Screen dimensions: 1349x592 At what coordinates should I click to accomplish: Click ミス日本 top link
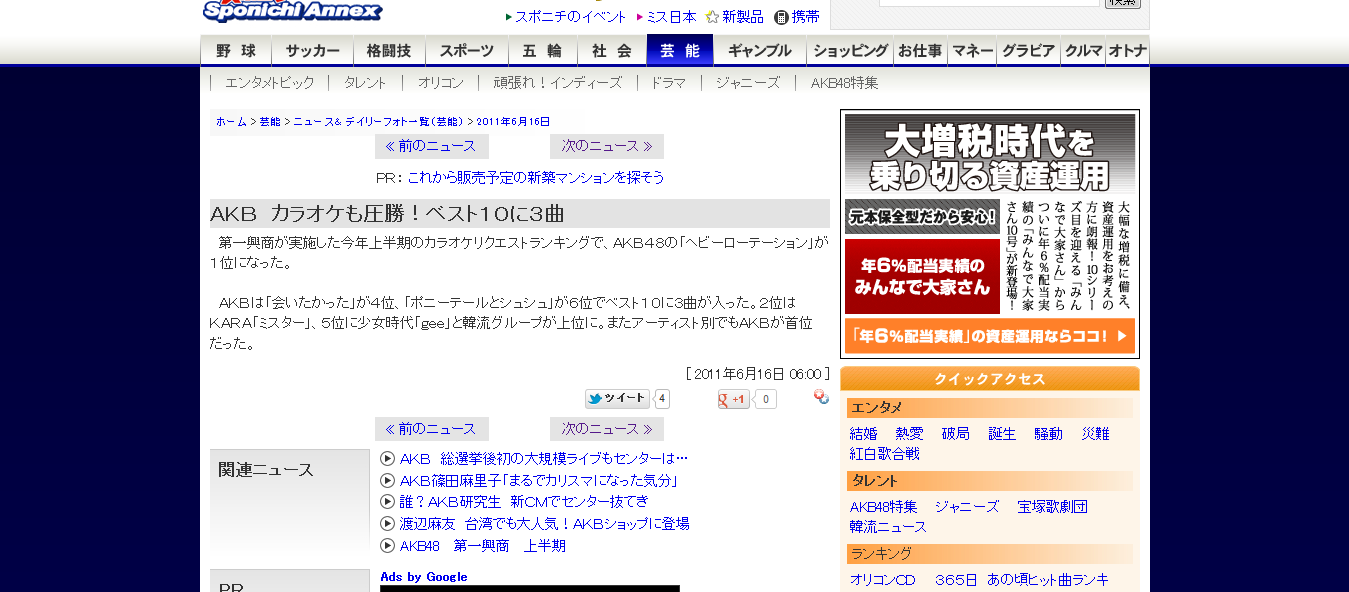(x=672, y=17)
